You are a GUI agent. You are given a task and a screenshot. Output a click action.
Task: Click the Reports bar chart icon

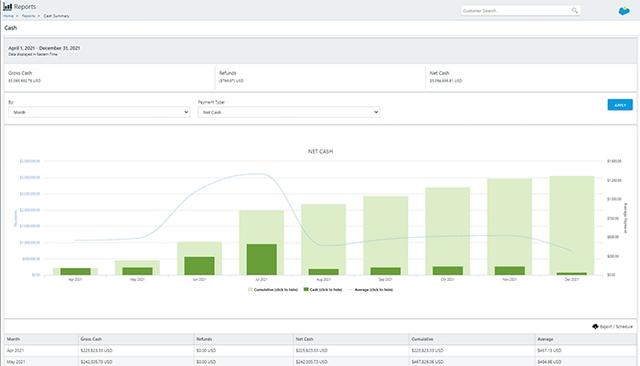(x=7, y=7)
